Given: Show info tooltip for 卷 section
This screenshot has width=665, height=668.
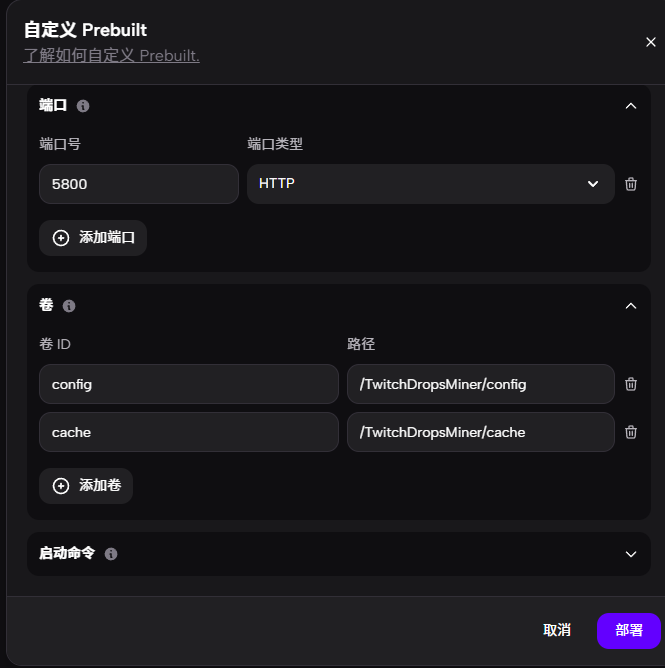Looking at the screenshot, I should coord(69,306).
